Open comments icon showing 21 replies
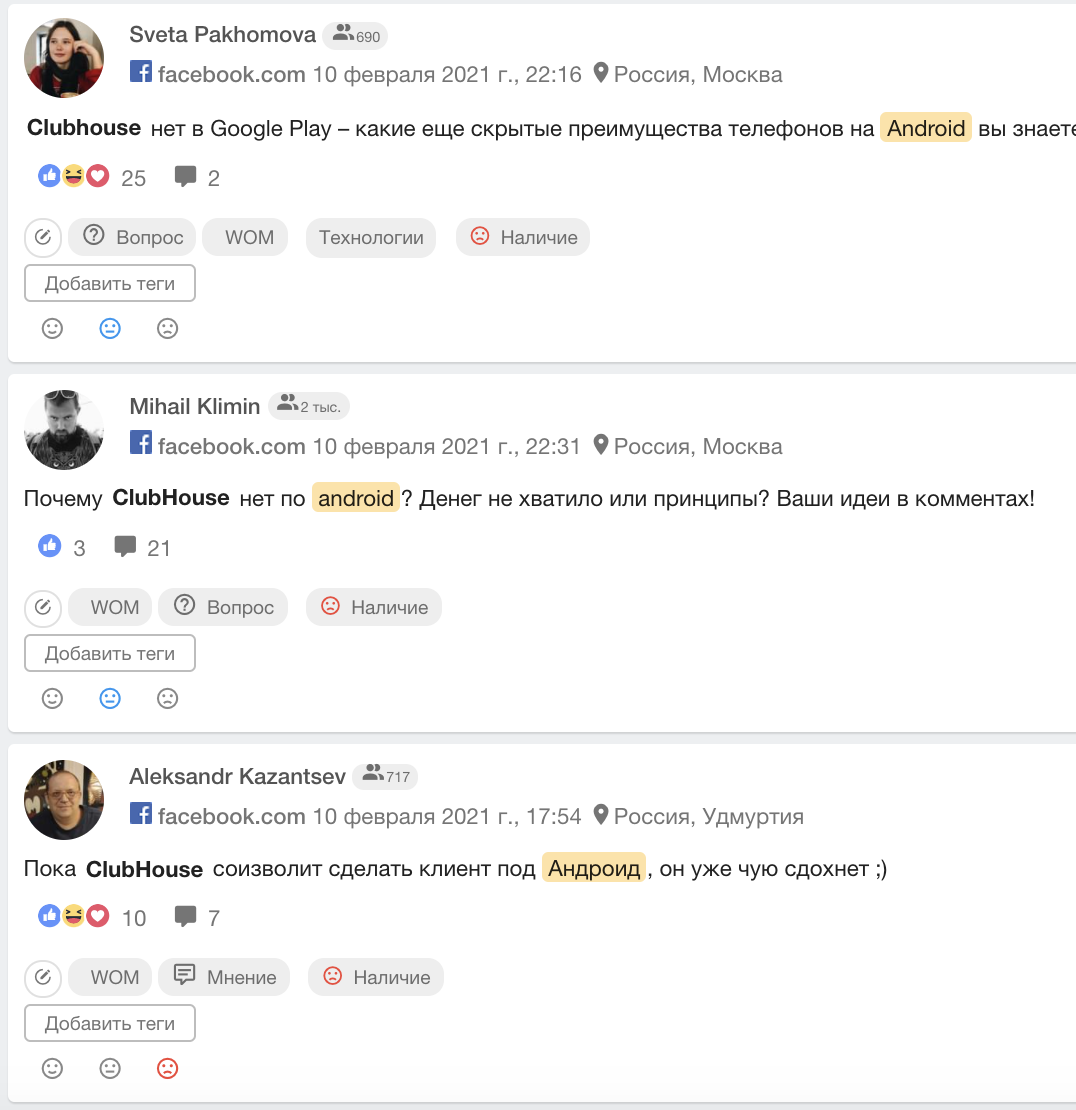 click(125, 547)
